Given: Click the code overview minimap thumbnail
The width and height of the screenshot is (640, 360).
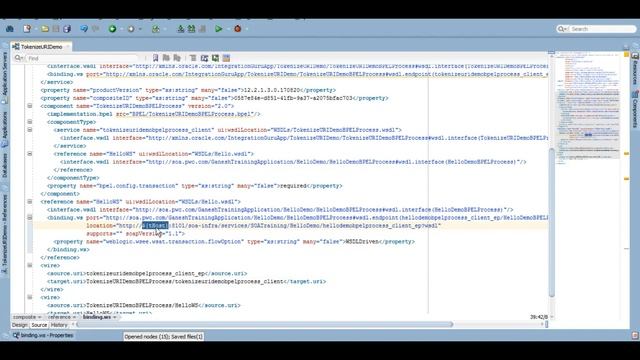Looking at the screenshot, I should 588,107.
